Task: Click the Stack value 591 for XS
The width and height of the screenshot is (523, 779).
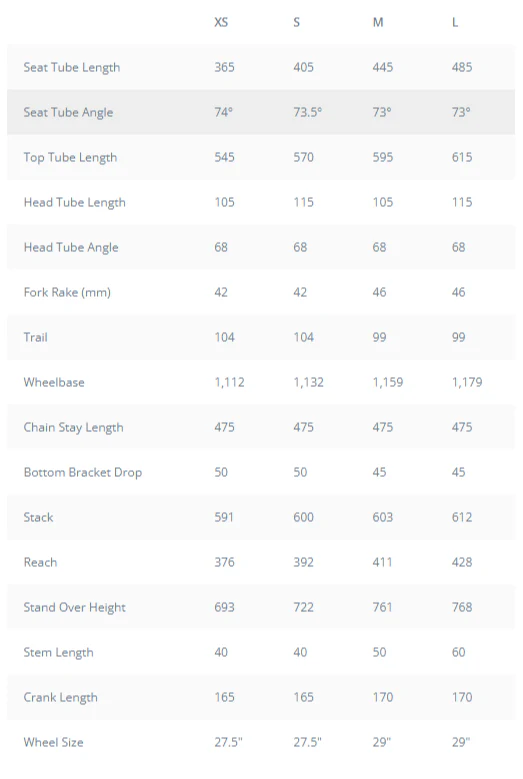Action: (224, 517)
